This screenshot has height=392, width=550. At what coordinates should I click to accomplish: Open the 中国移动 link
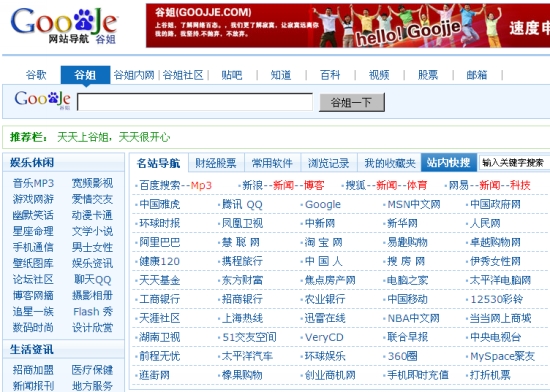408,299
